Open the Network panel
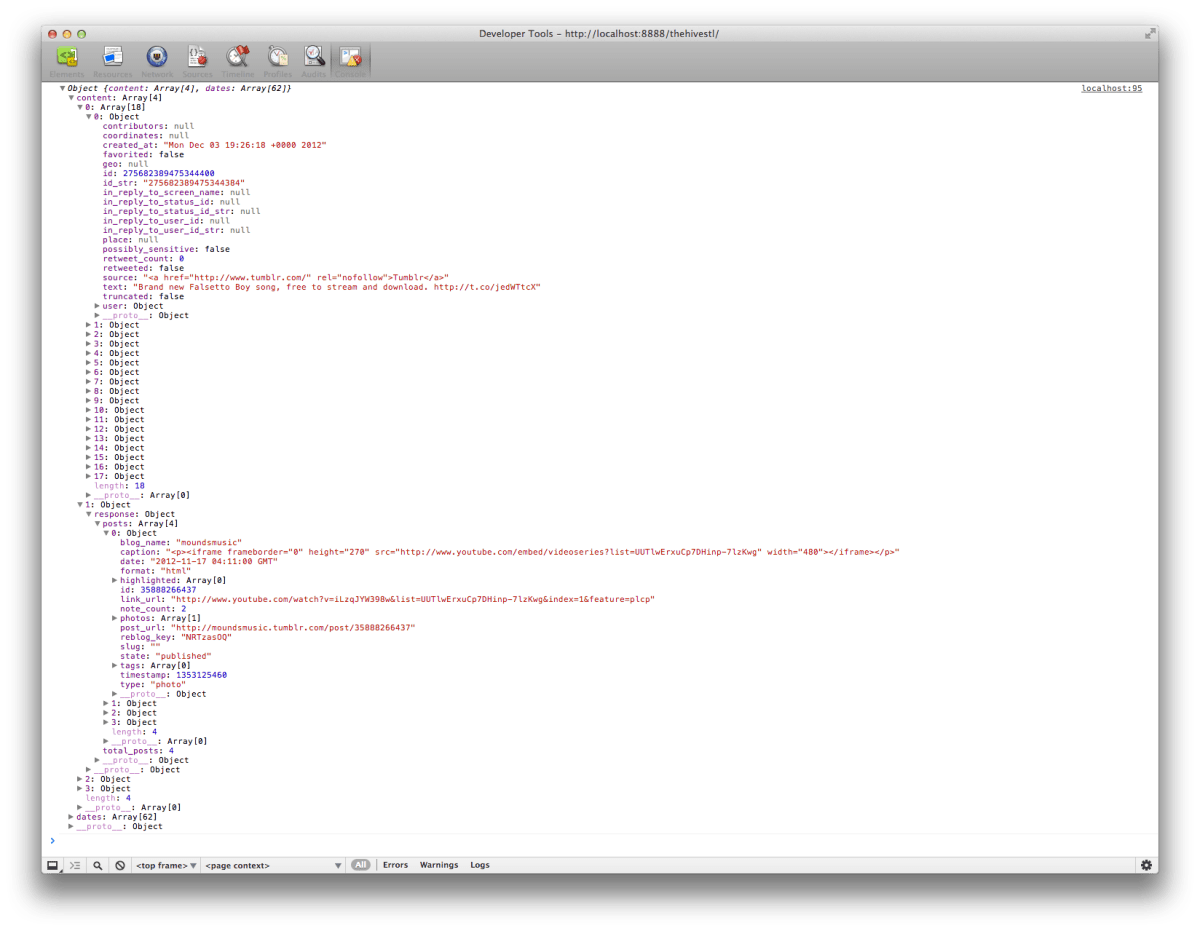The image size is (1200, 931). pyautogui.click(x=157, y=61)
